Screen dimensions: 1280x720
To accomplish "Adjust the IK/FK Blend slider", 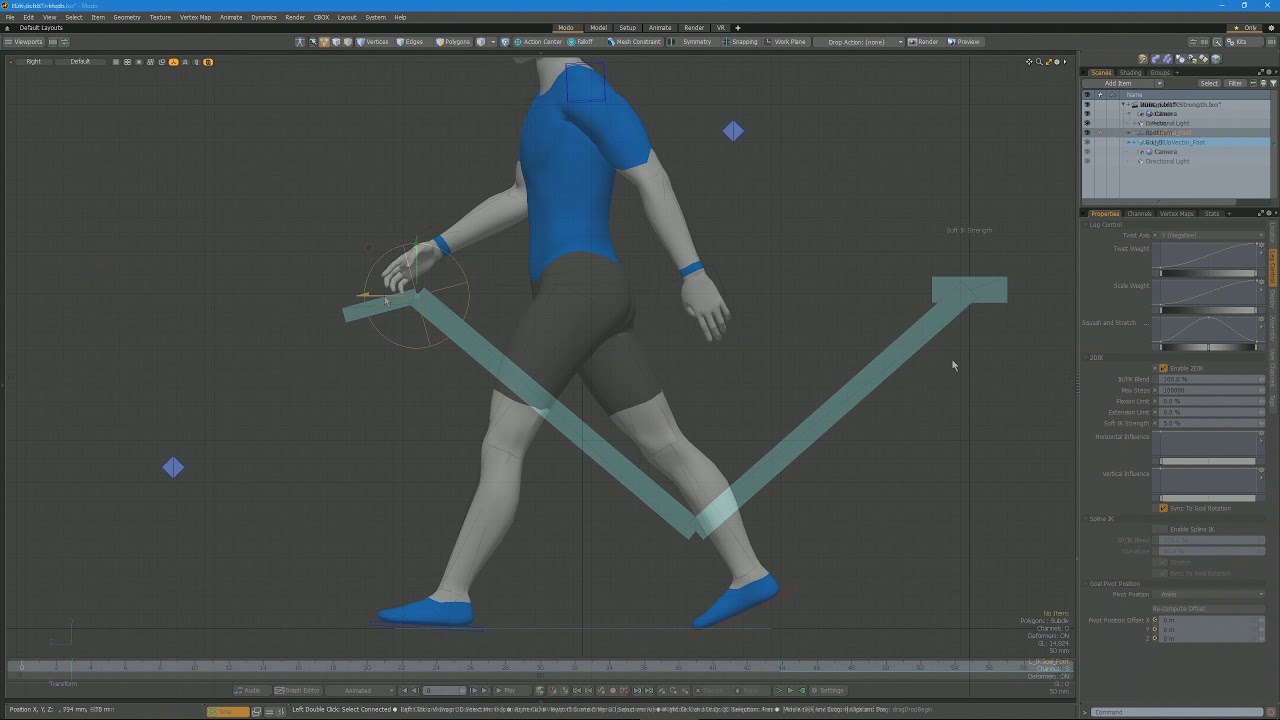I will click(1212, 379).
